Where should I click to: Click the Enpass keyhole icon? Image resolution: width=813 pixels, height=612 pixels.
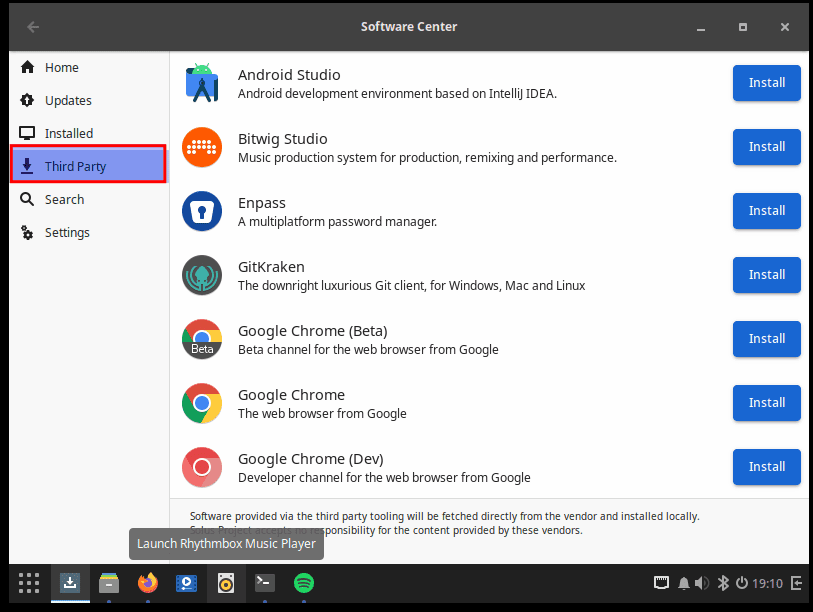pos(202,211)
